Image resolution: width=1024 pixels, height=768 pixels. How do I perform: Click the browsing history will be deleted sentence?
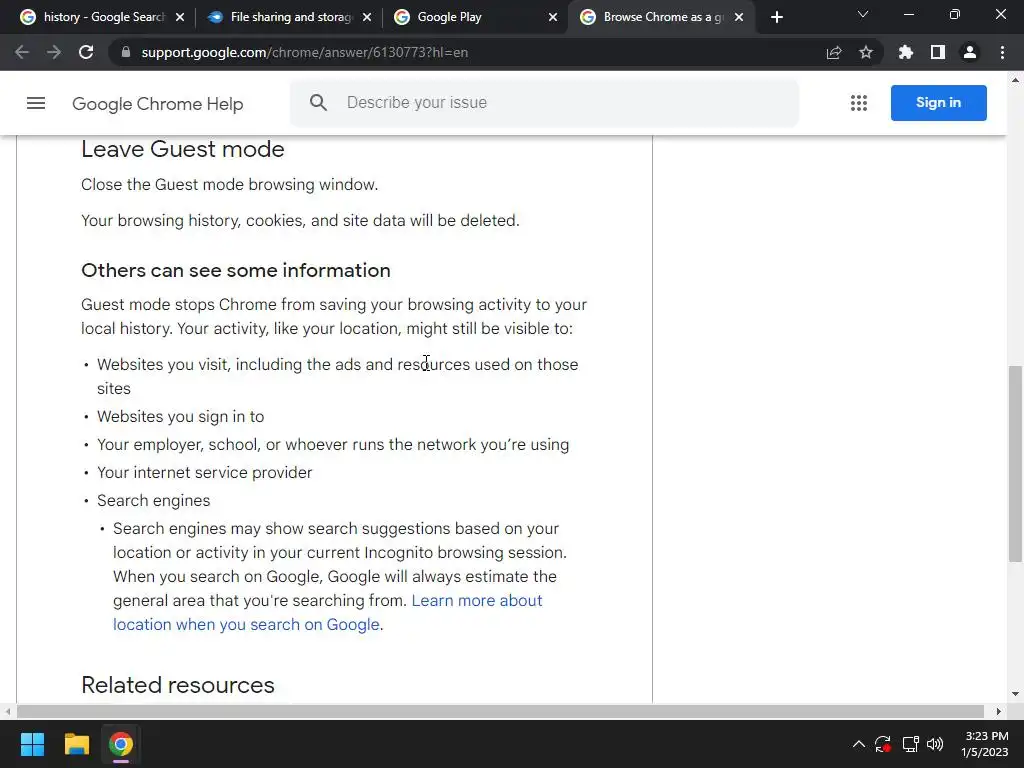[x=300, y=221]
